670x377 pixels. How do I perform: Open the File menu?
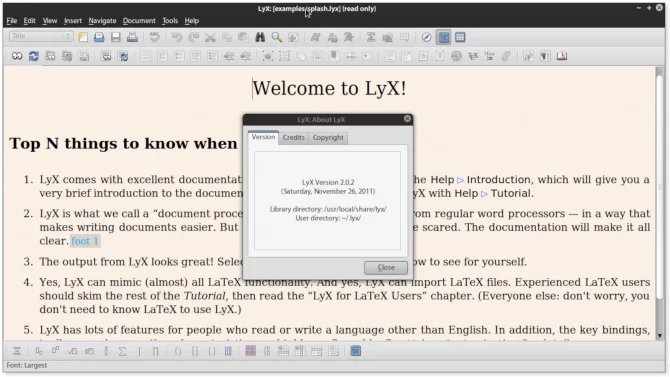pos(12,21)
